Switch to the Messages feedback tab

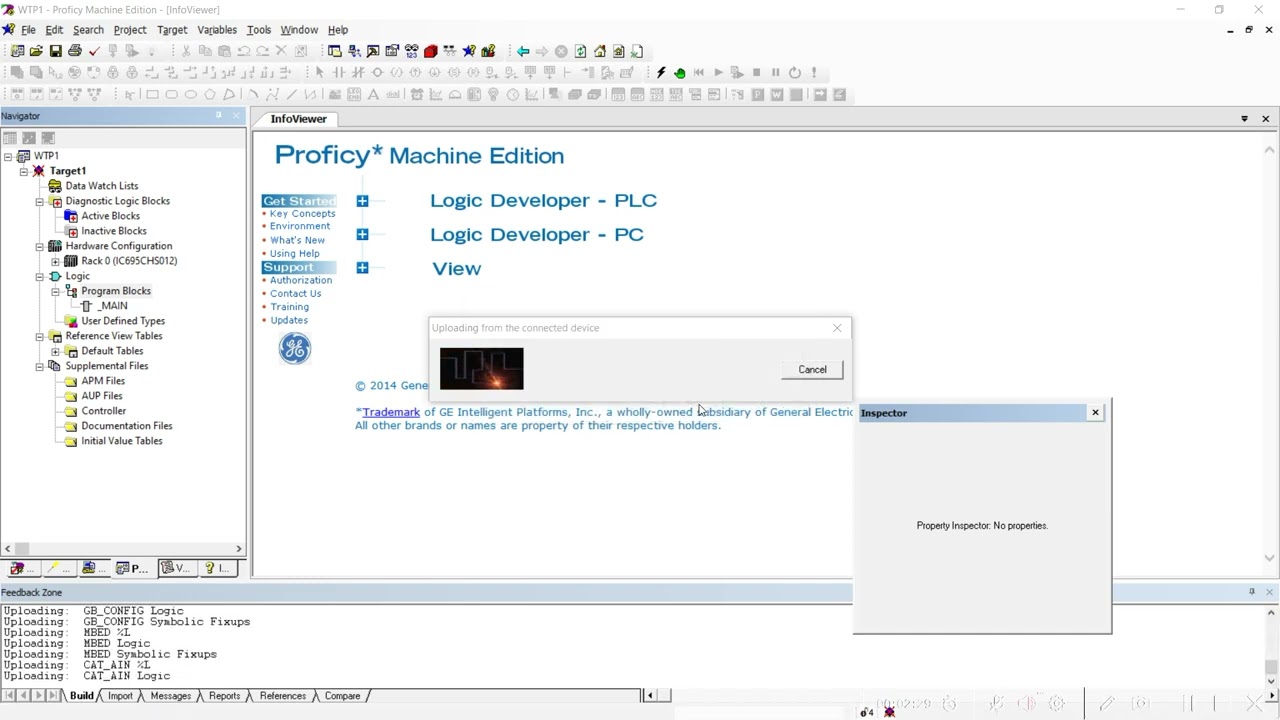[x=171, y=696]
